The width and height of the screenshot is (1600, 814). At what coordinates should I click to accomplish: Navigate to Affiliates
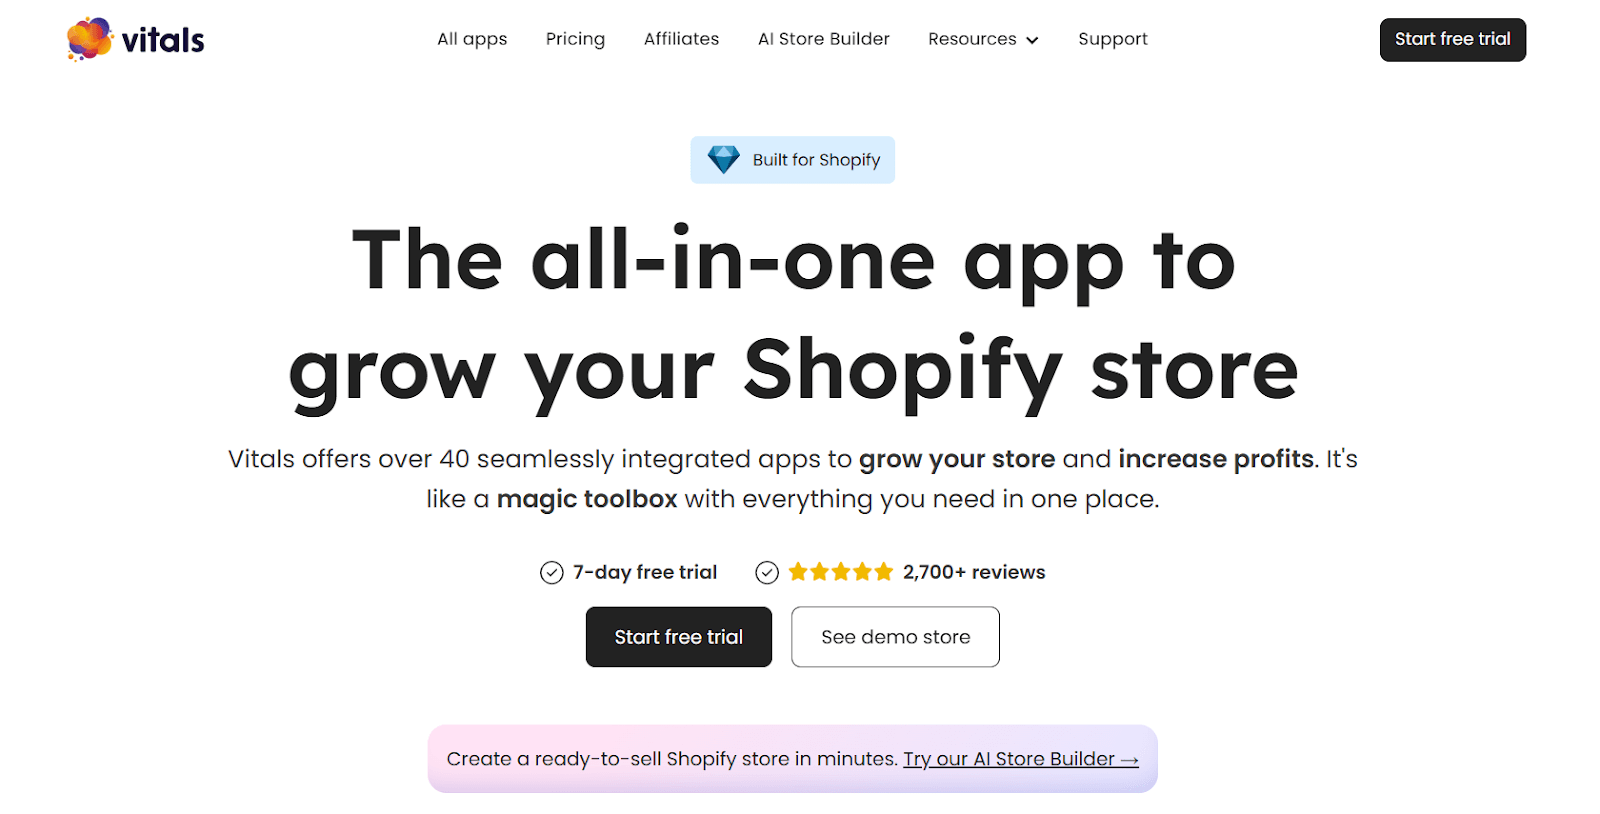pyautogui.click(x=681, y=39)
